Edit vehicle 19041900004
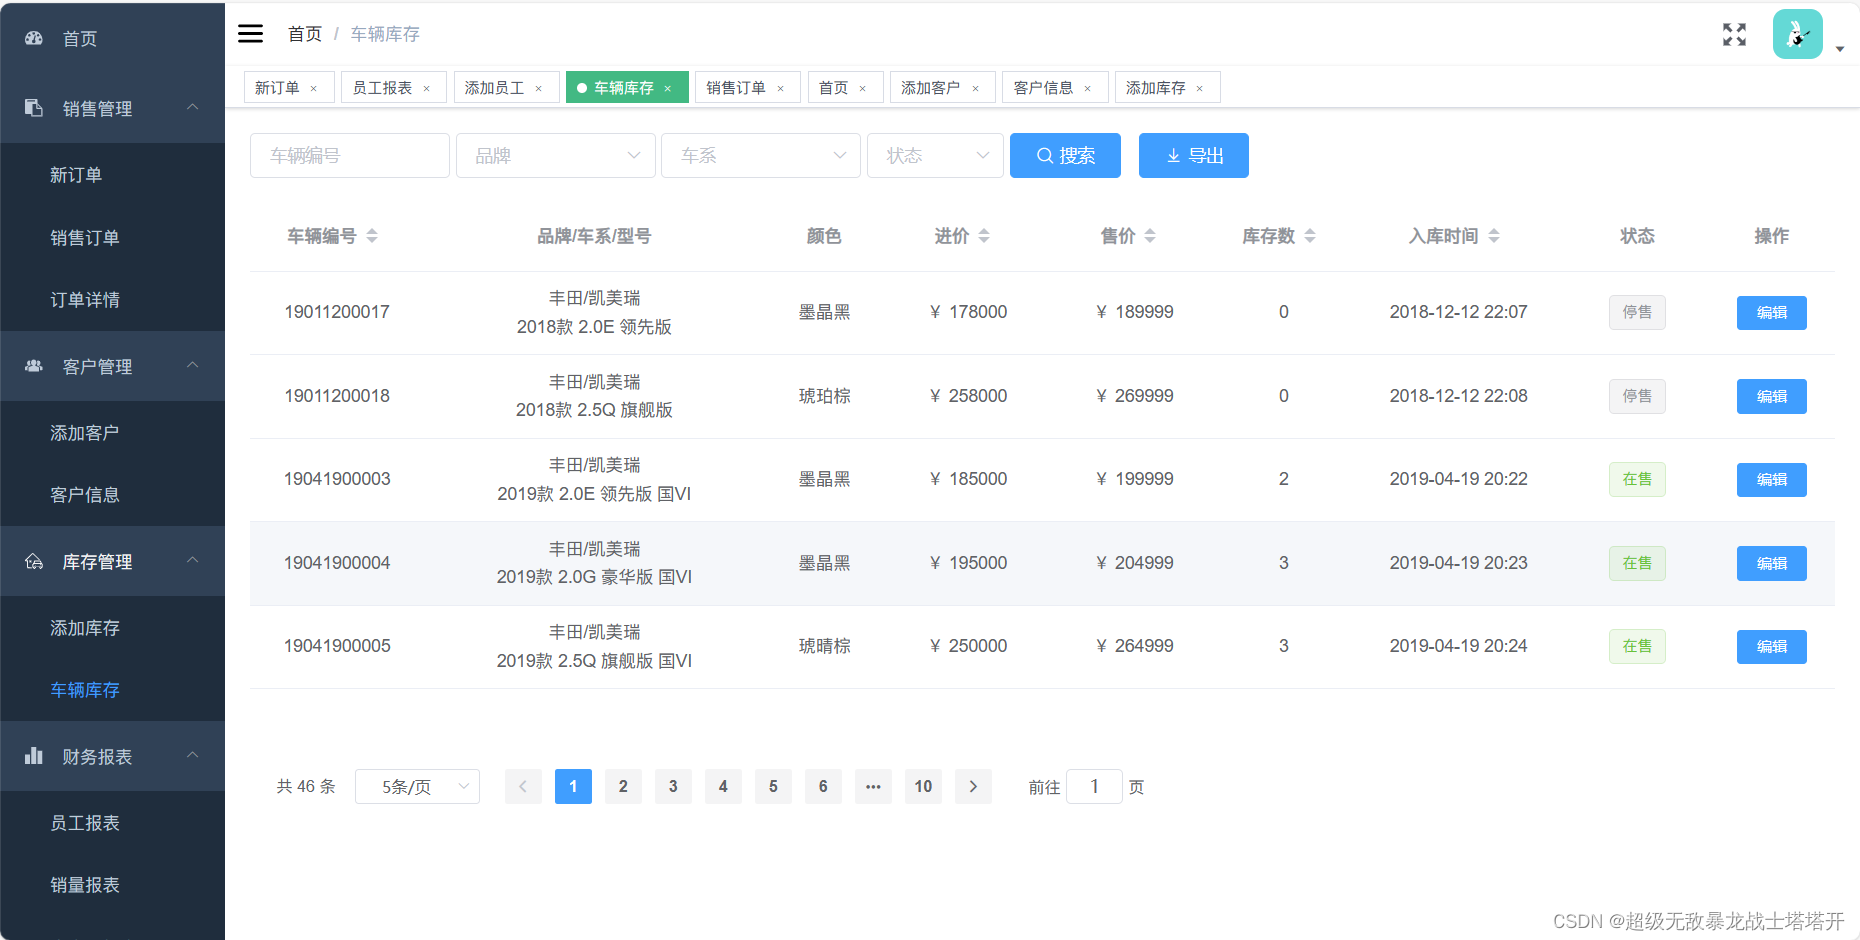Viewport: 1860px width, 940px height. click(1771, 563)
